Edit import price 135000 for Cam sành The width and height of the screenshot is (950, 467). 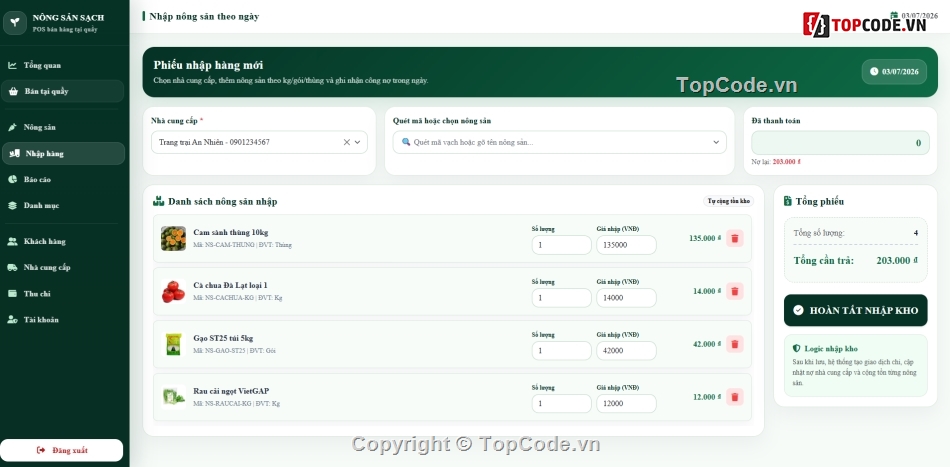[x=626, y=245]
